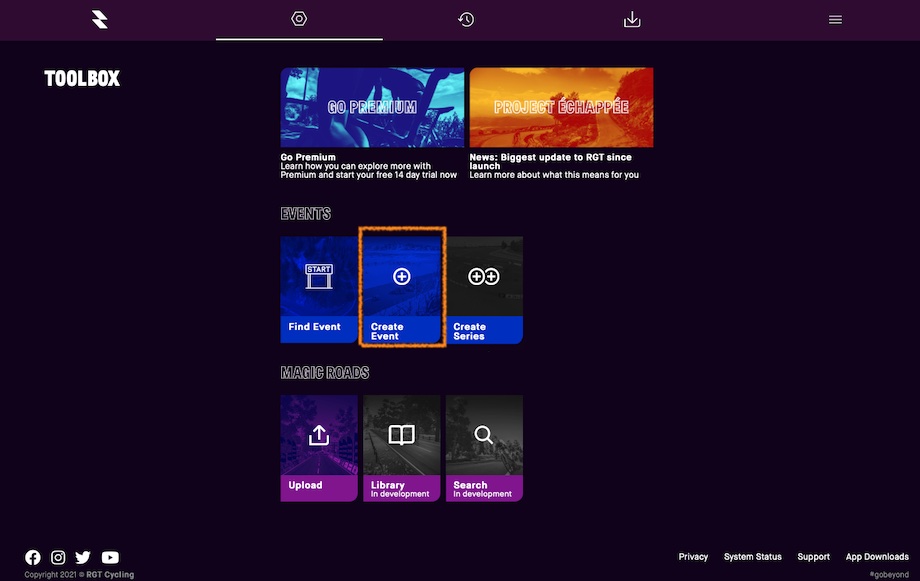Open the Facebook page icon
Image resolution: width=920 pixels, height=581 pixels.
coord(33,557)
